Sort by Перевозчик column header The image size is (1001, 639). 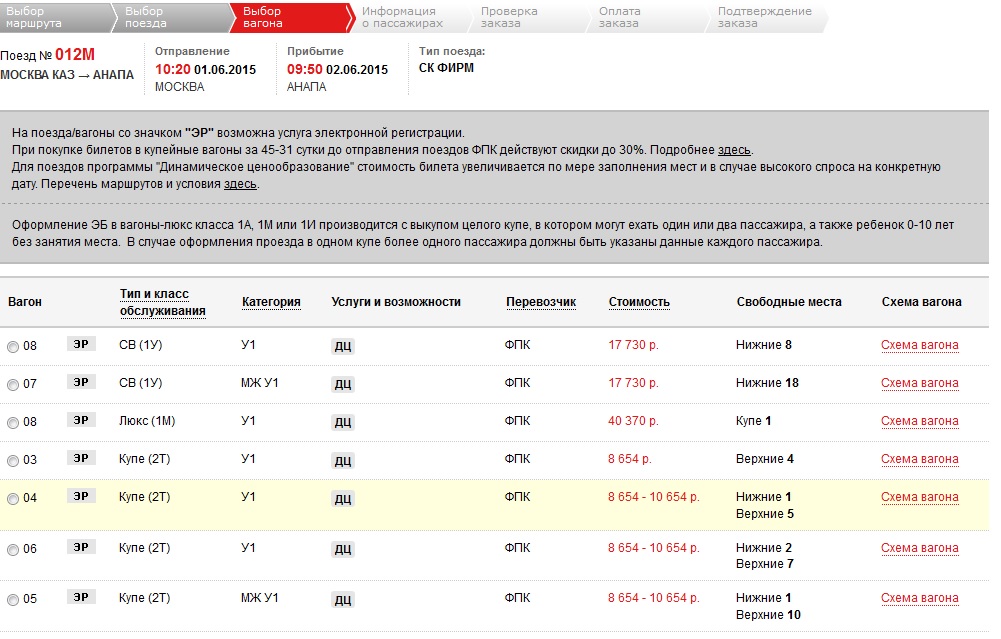click(x=540, y=302)
